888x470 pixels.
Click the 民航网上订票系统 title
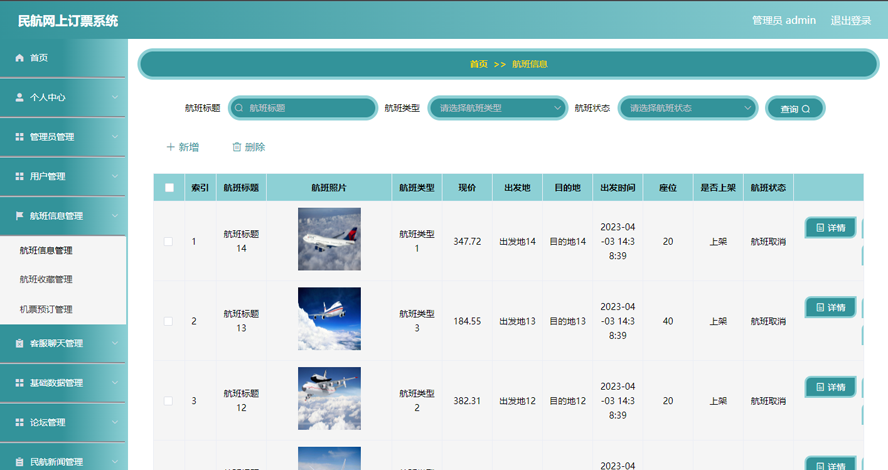click(x=68, y=21)
